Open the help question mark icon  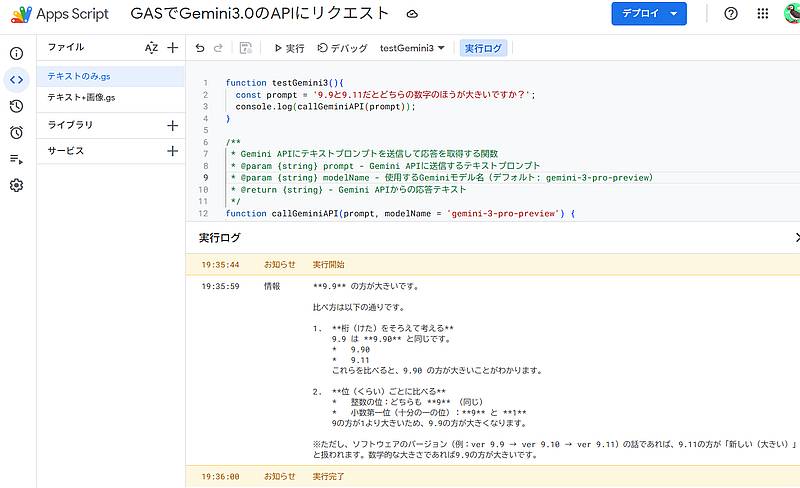point(731,14)
